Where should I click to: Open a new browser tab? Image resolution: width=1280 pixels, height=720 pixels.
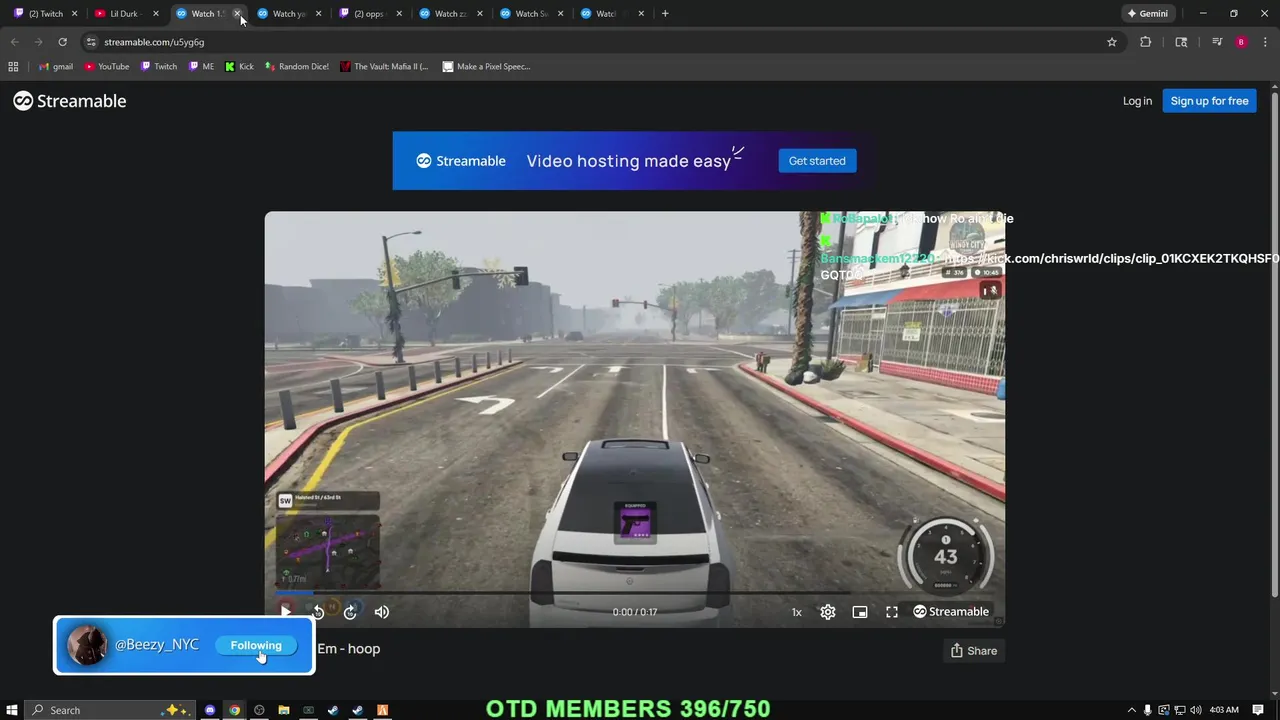pos(665,14)
